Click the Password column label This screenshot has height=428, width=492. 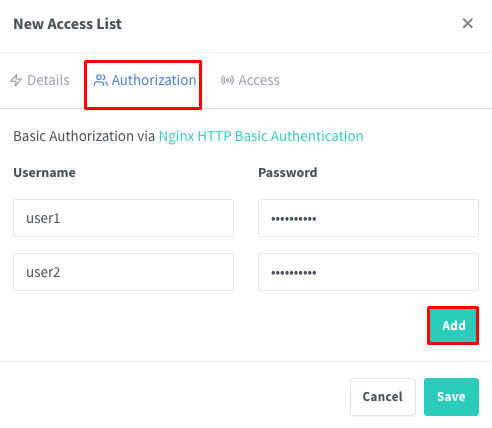pyautogui.click(x=288, y=173)
